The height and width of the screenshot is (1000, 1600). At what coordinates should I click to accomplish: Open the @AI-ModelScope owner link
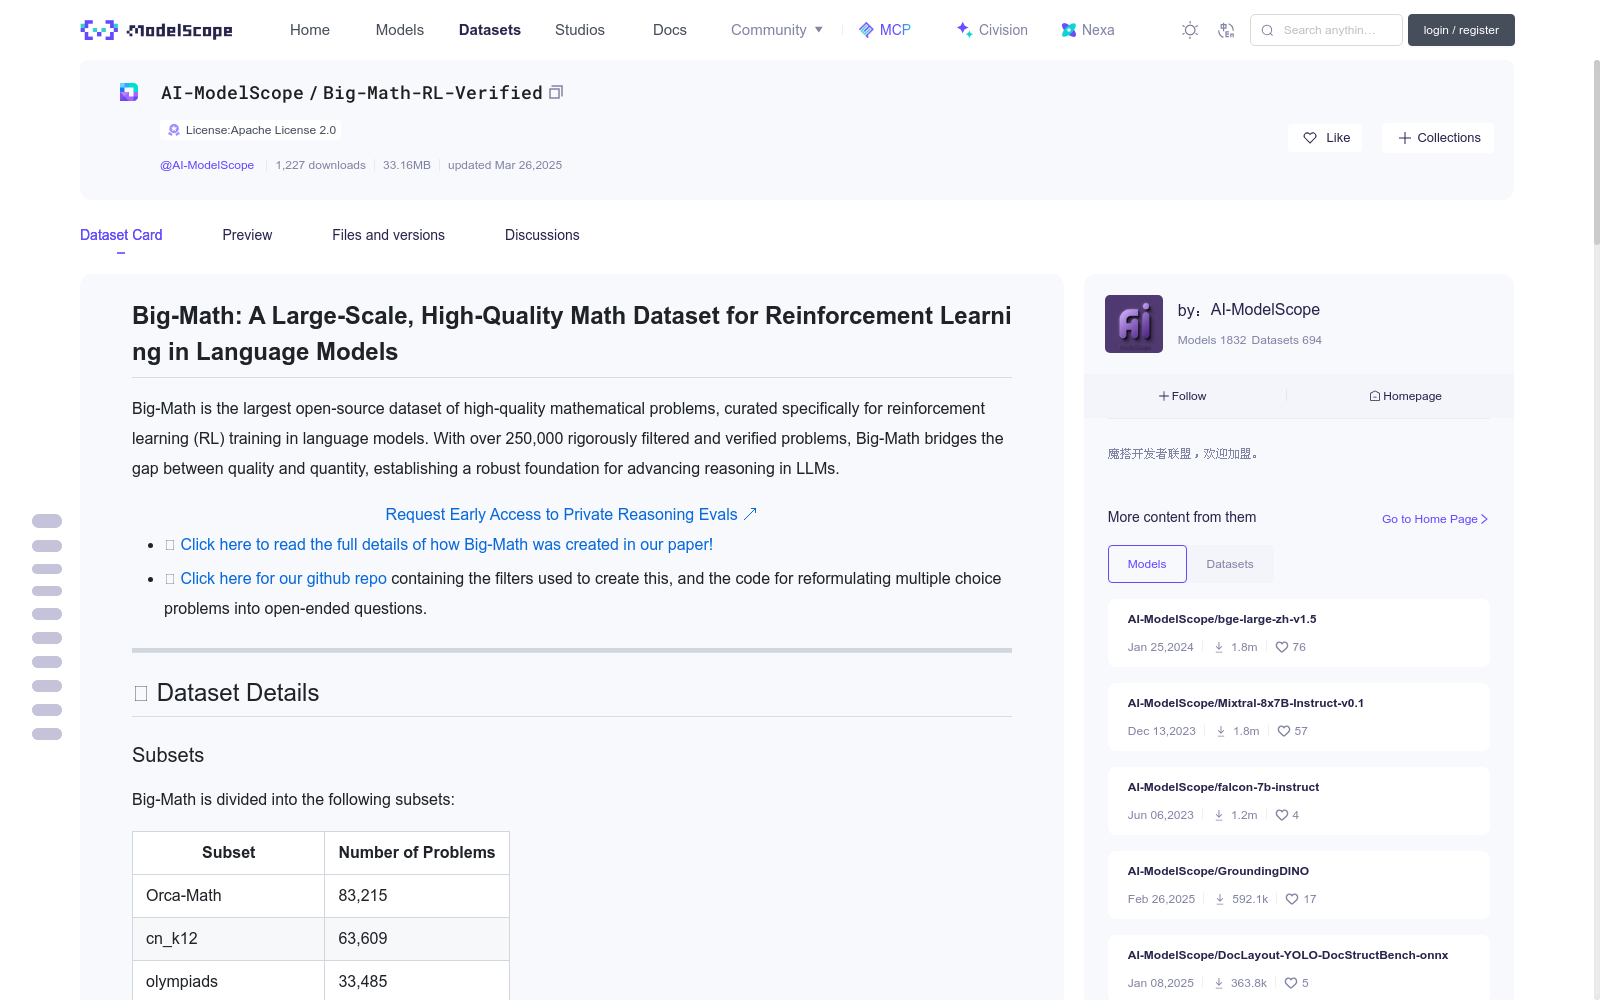[x=207, y=165]
